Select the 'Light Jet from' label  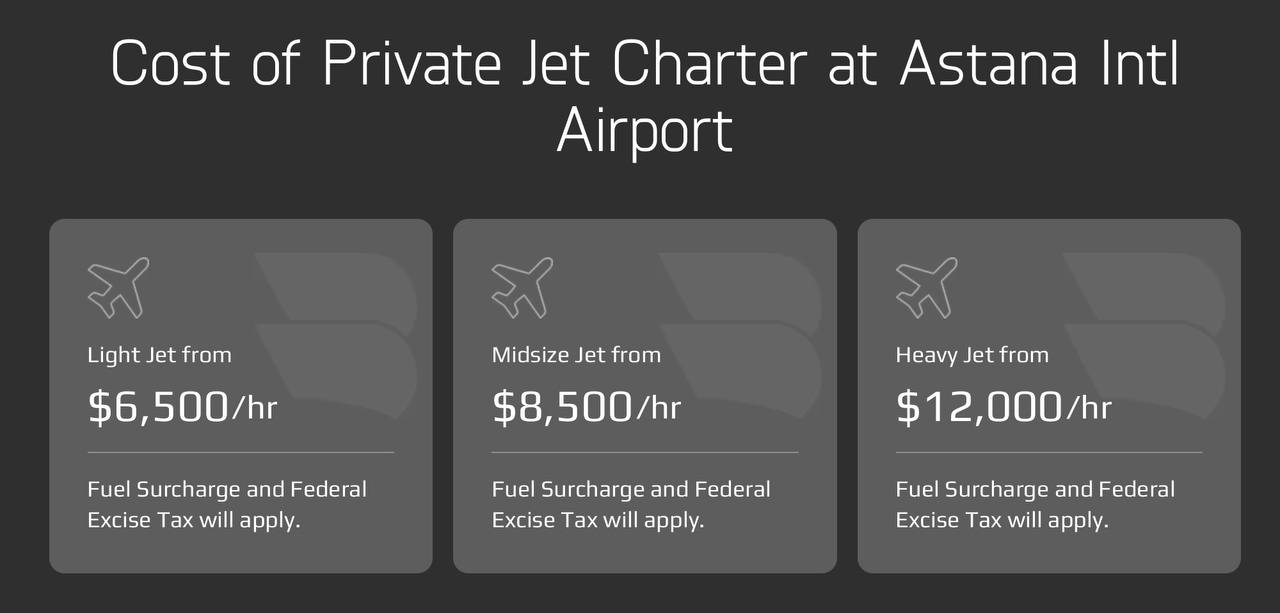(159, 355)
